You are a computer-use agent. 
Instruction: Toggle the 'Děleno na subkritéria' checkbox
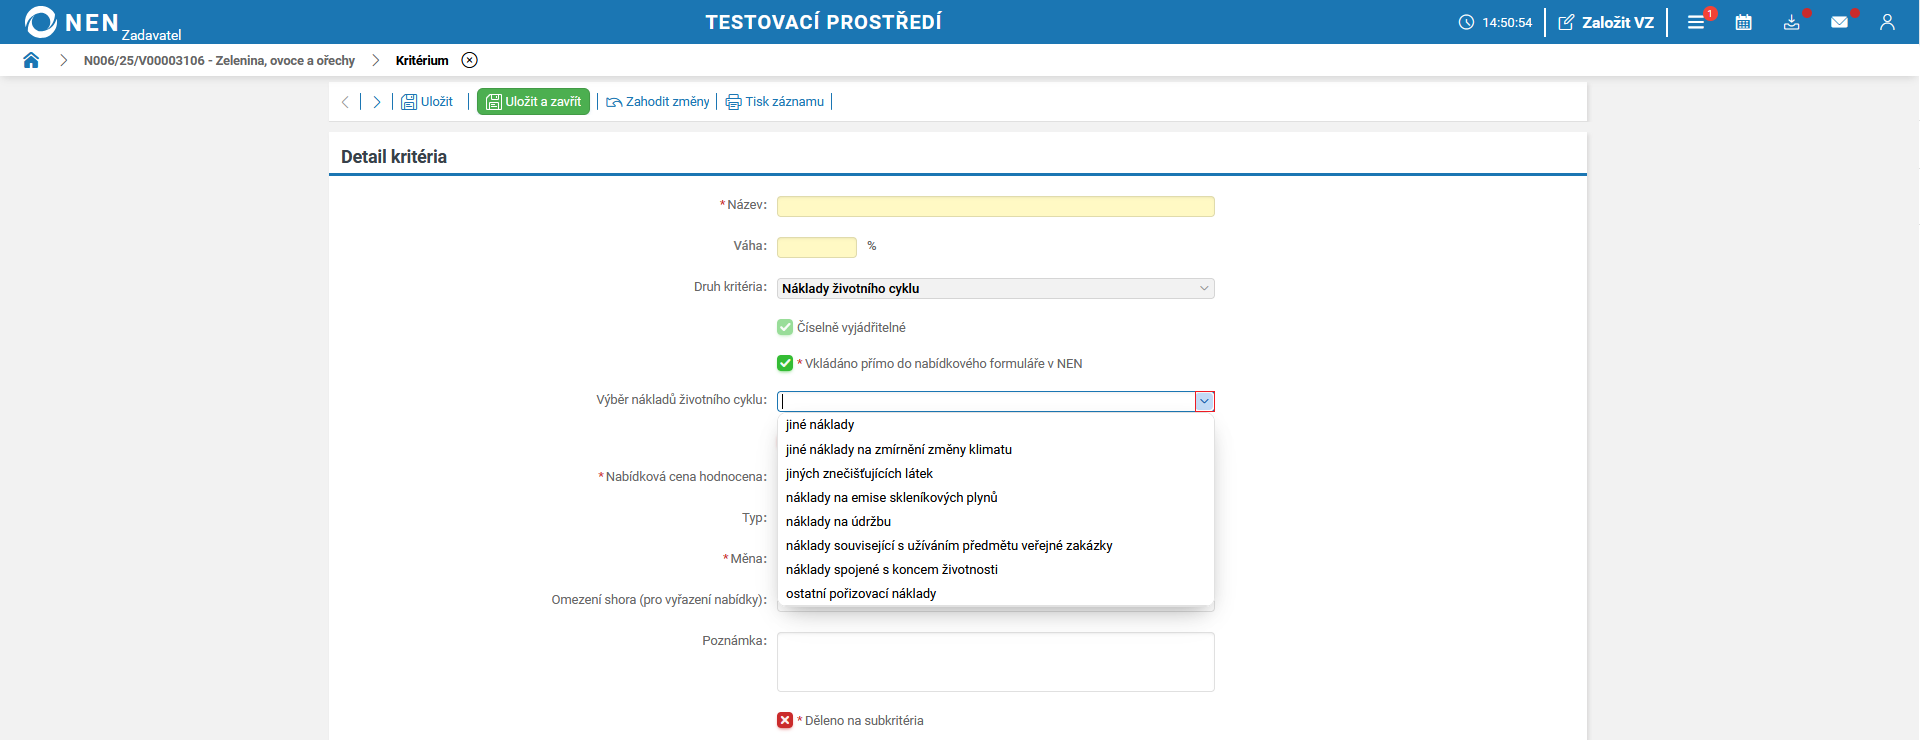coord(785,720)
